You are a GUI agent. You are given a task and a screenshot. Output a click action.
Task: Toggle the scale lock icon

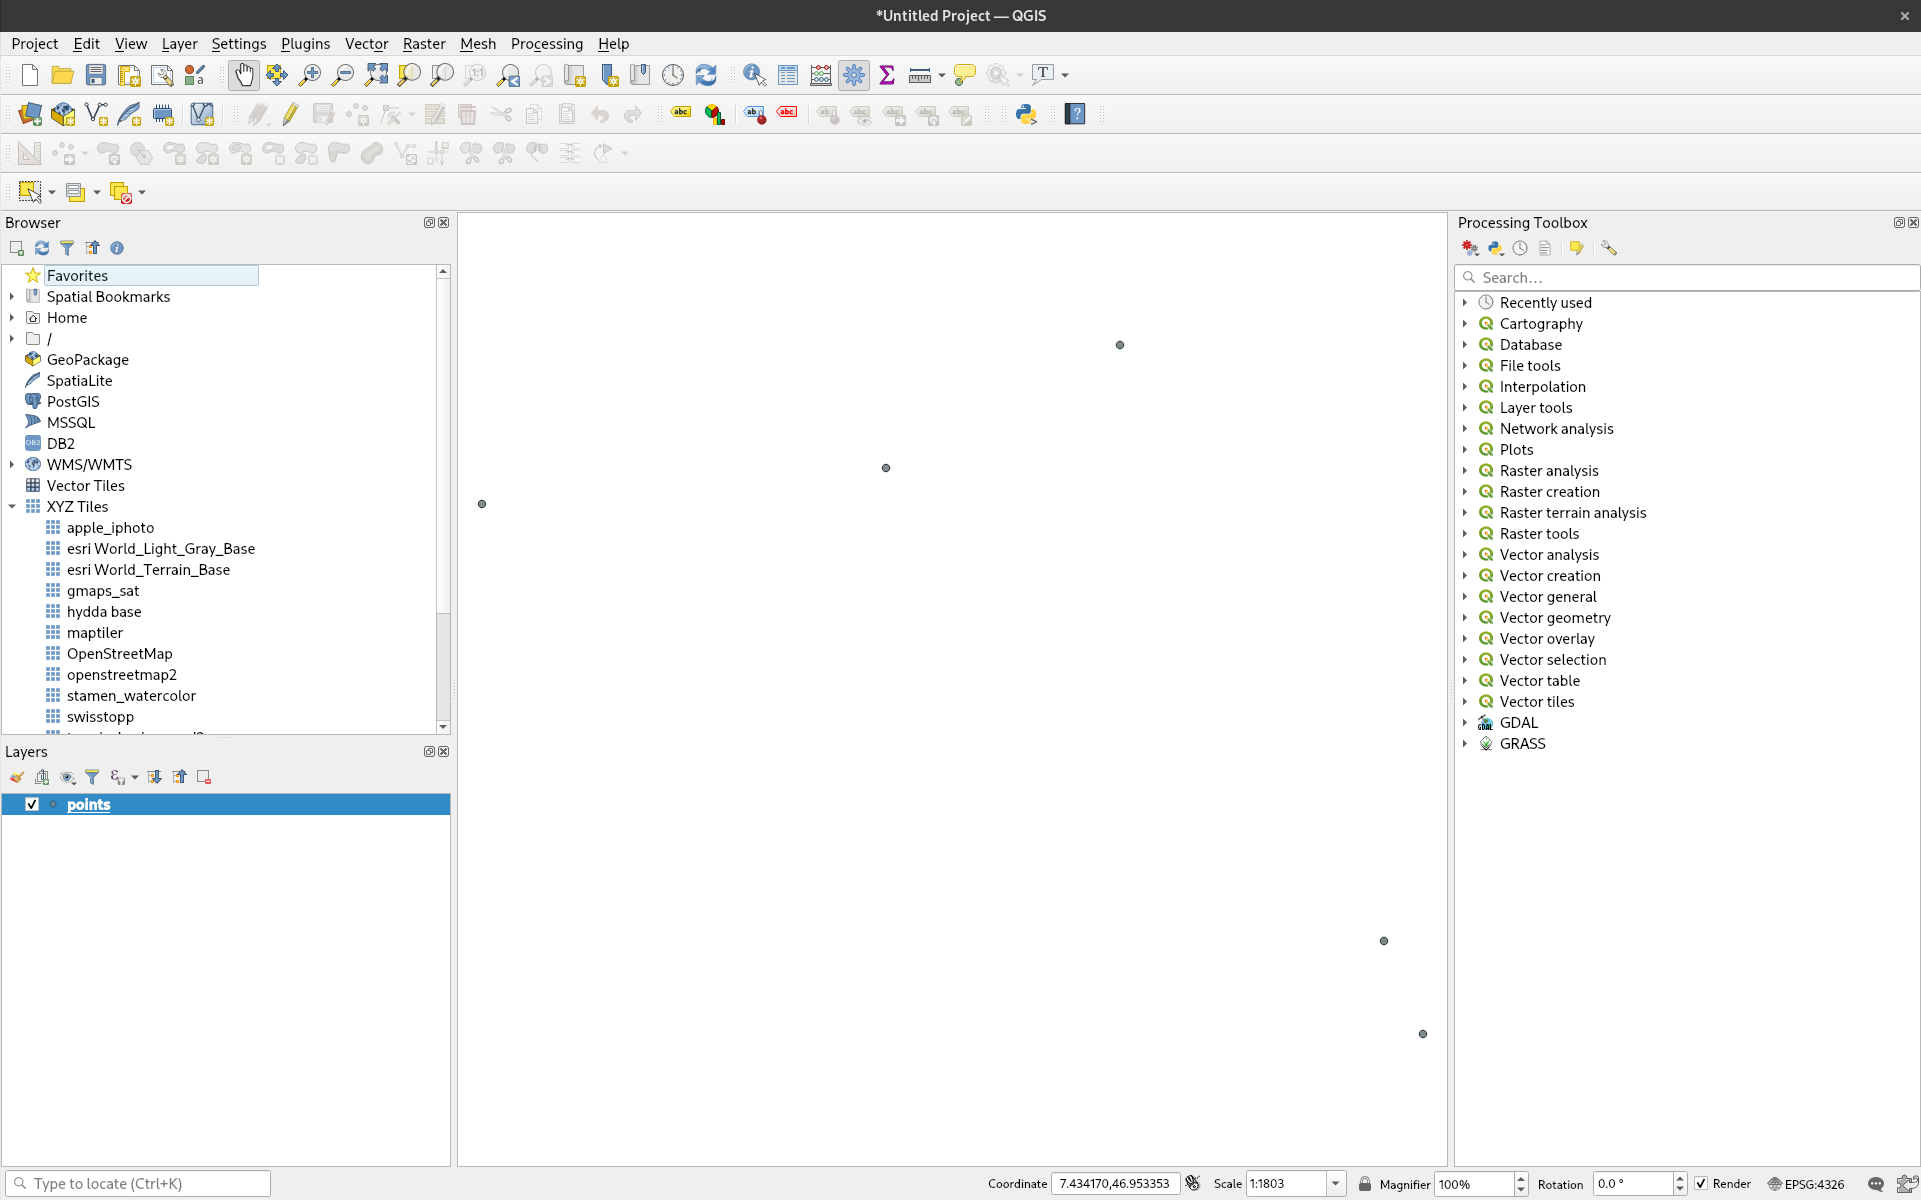tap(1365, 1184)
